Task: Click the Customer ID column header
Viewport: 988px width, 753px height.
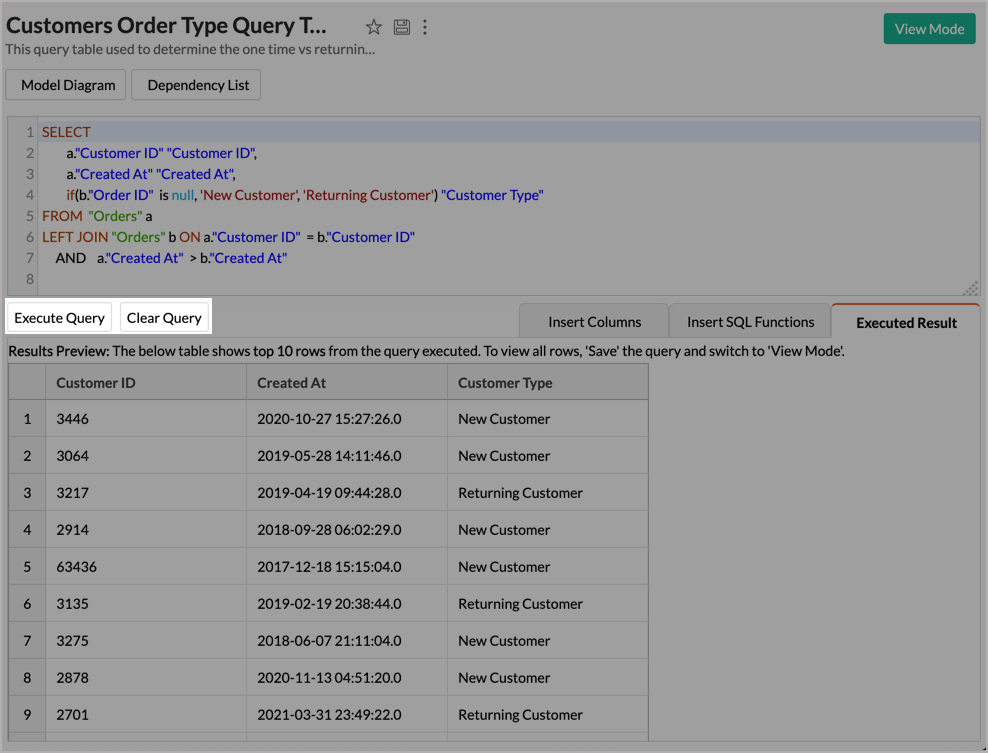Action: [96, 383]
